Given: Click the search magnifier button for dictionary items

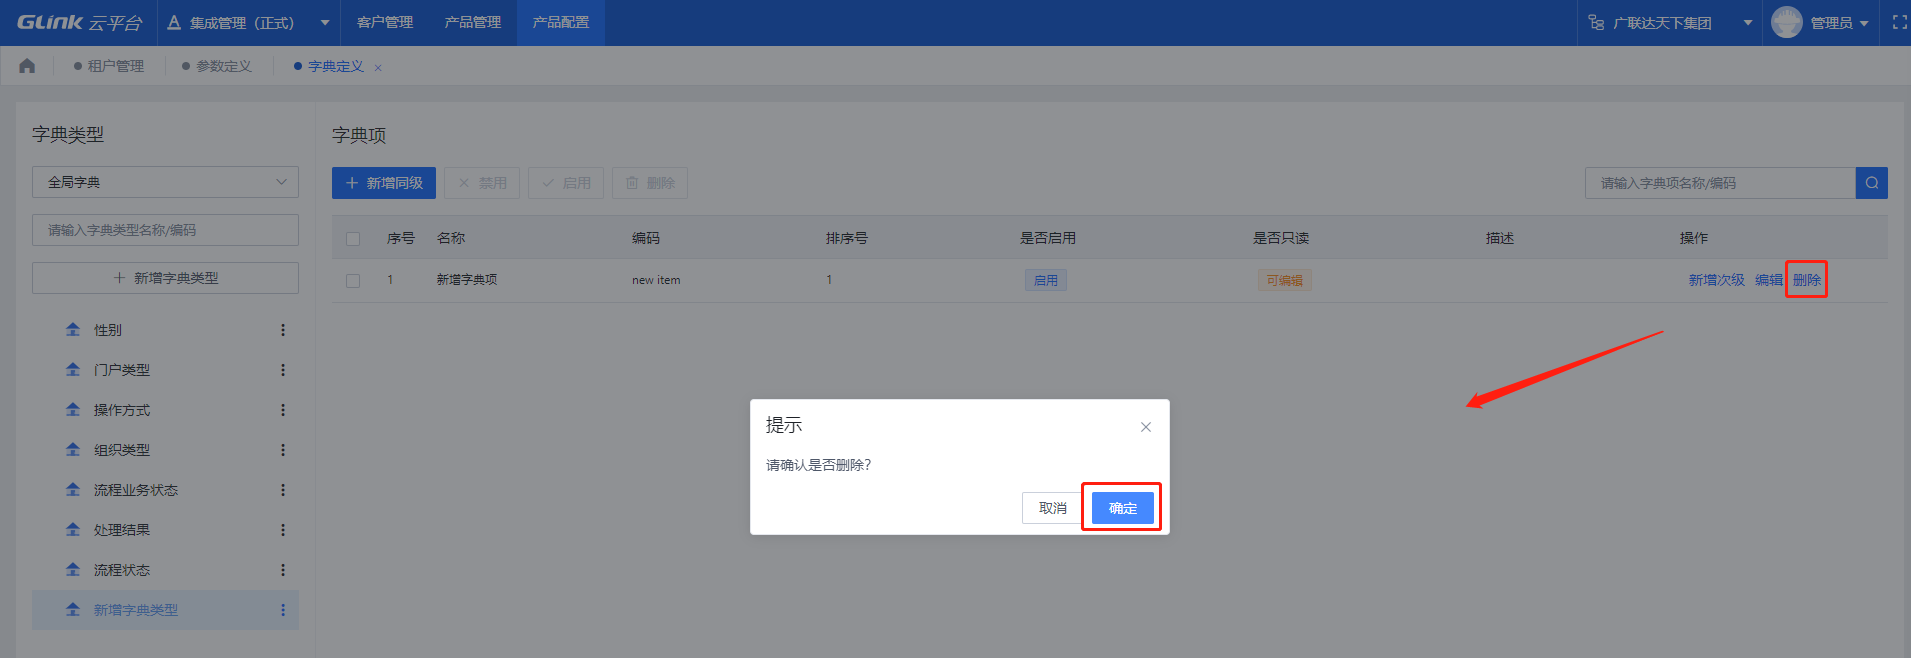Looking at the screenshot, I should click(x=1872, y=183).
